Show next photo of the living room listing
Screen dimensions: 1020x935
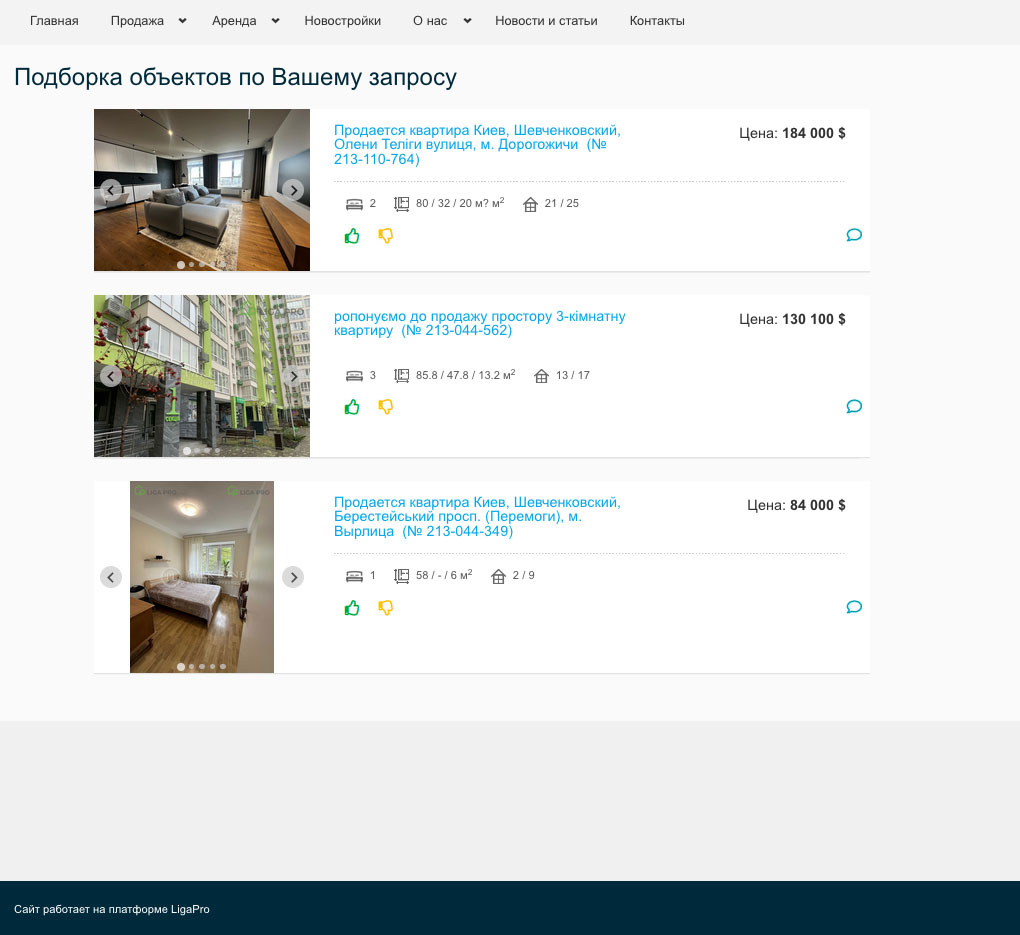[293, 190]
